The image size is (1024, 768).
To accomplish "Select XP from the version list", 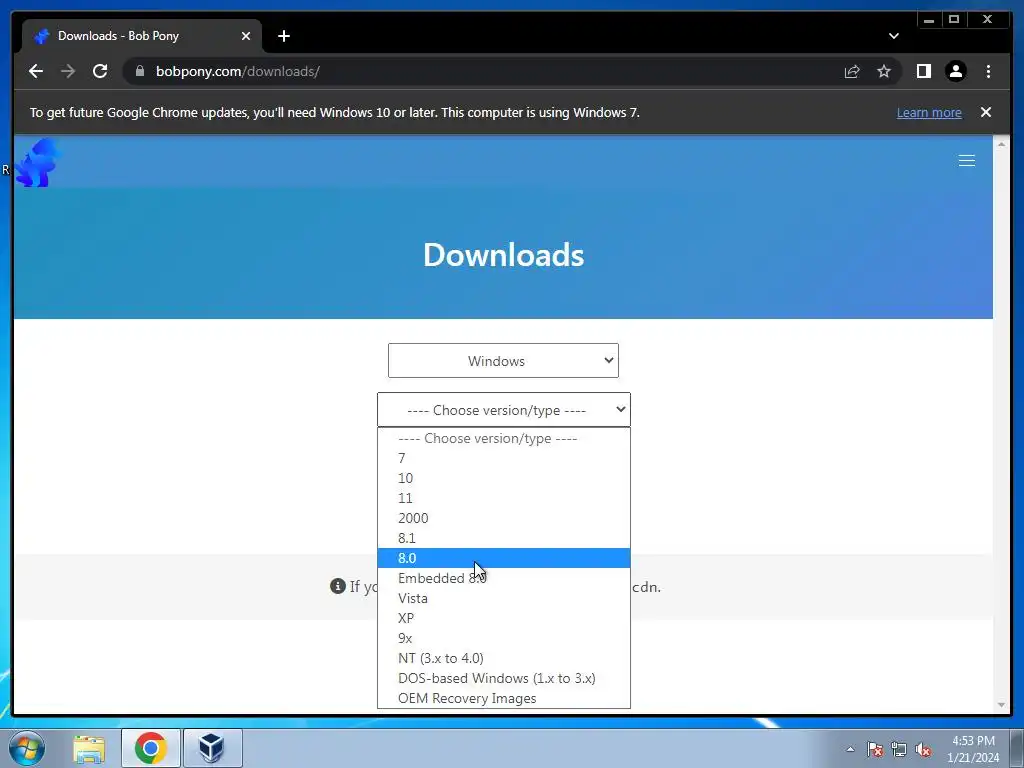I will pos(504,618).
